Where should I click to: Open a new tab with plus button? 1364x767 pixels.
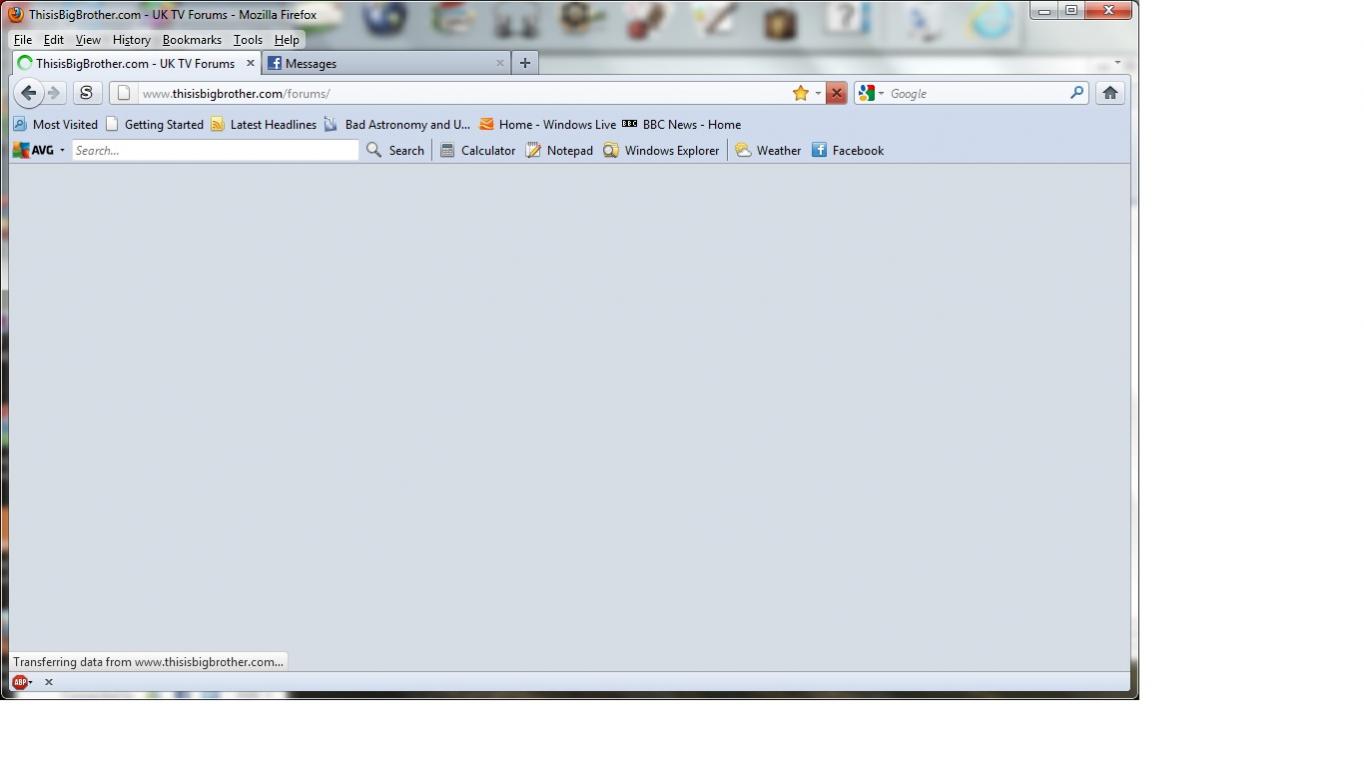pyautogui.click(x=524, y=63)
